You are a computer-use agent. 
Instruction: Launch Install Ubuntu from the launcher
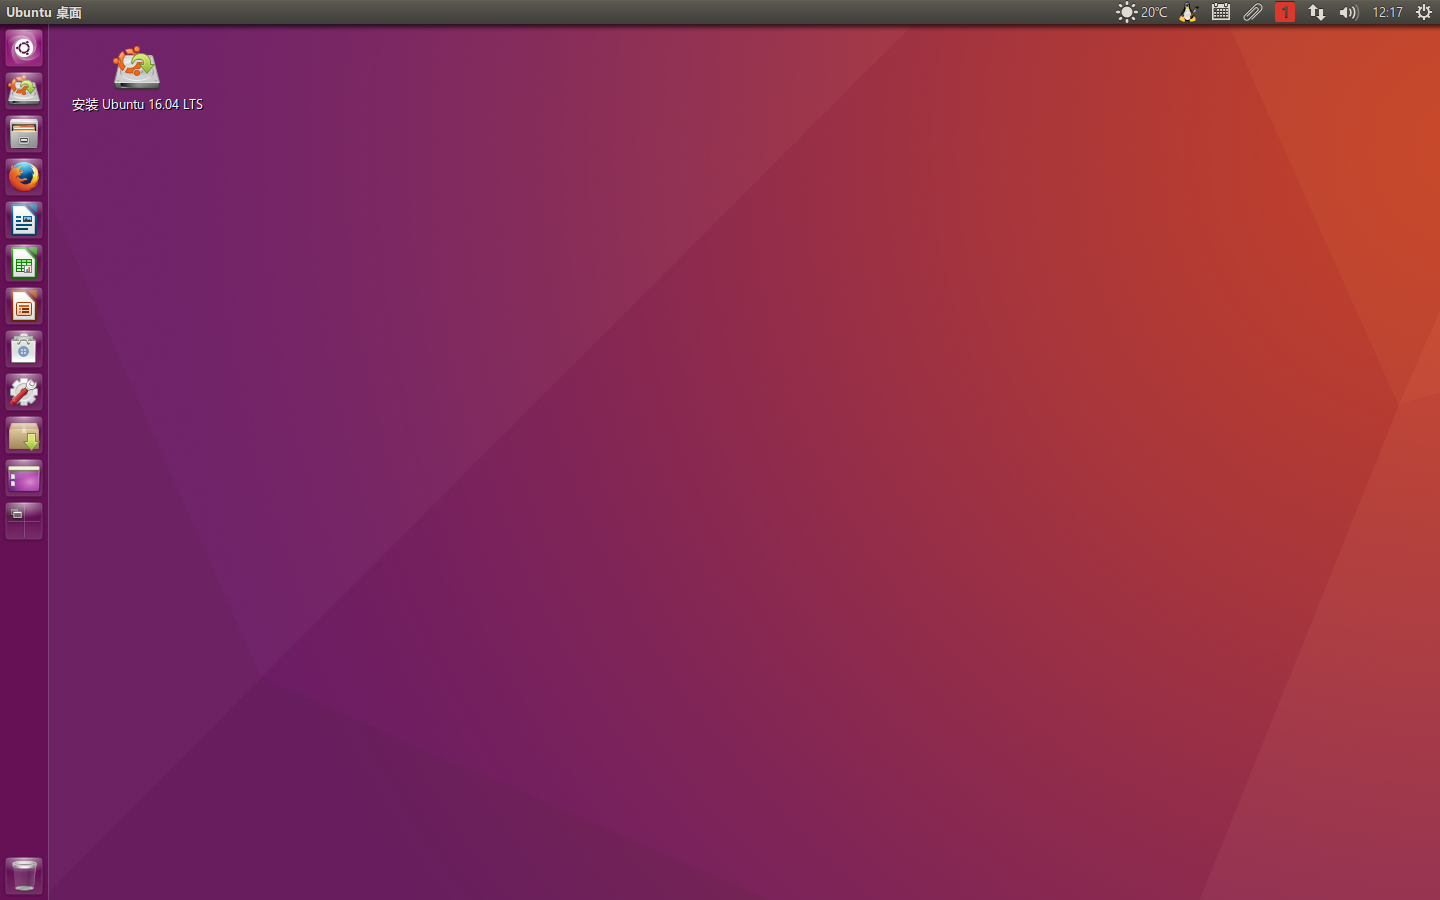pyautogui.click(x=24, y=91)
